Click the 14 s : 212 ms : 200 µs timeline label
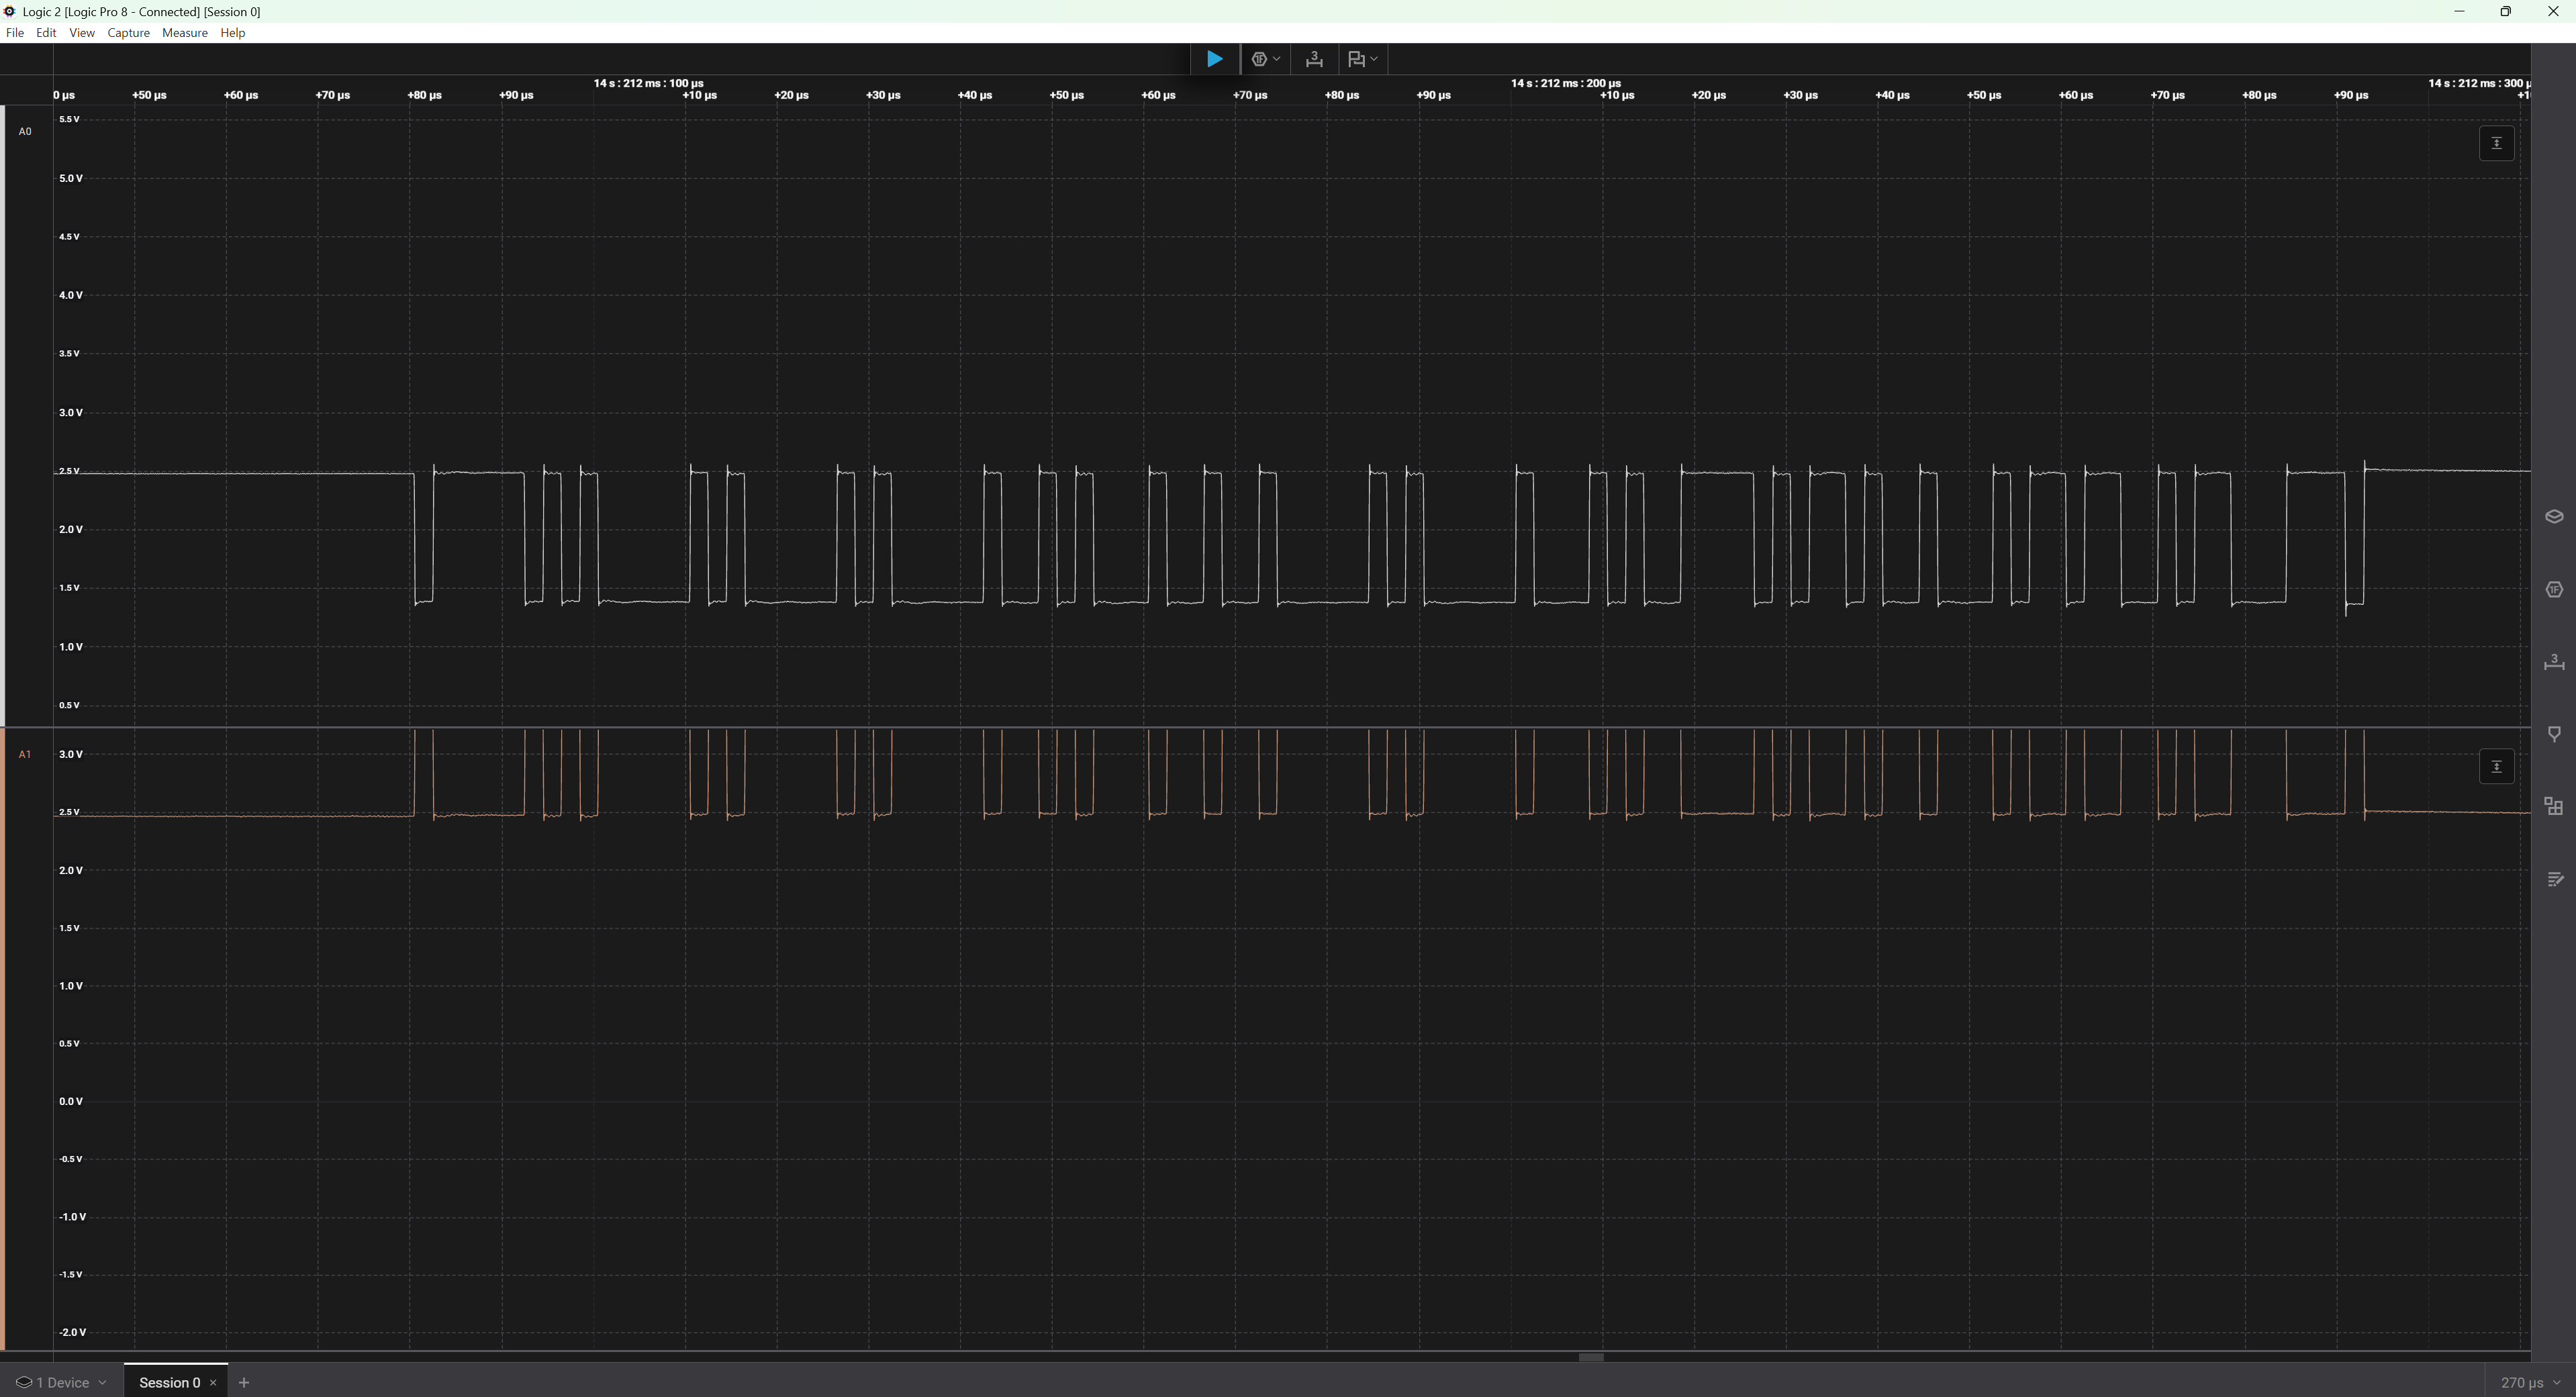Viewport: 2576px width, 1397px height. click(x=1566, y=83)
